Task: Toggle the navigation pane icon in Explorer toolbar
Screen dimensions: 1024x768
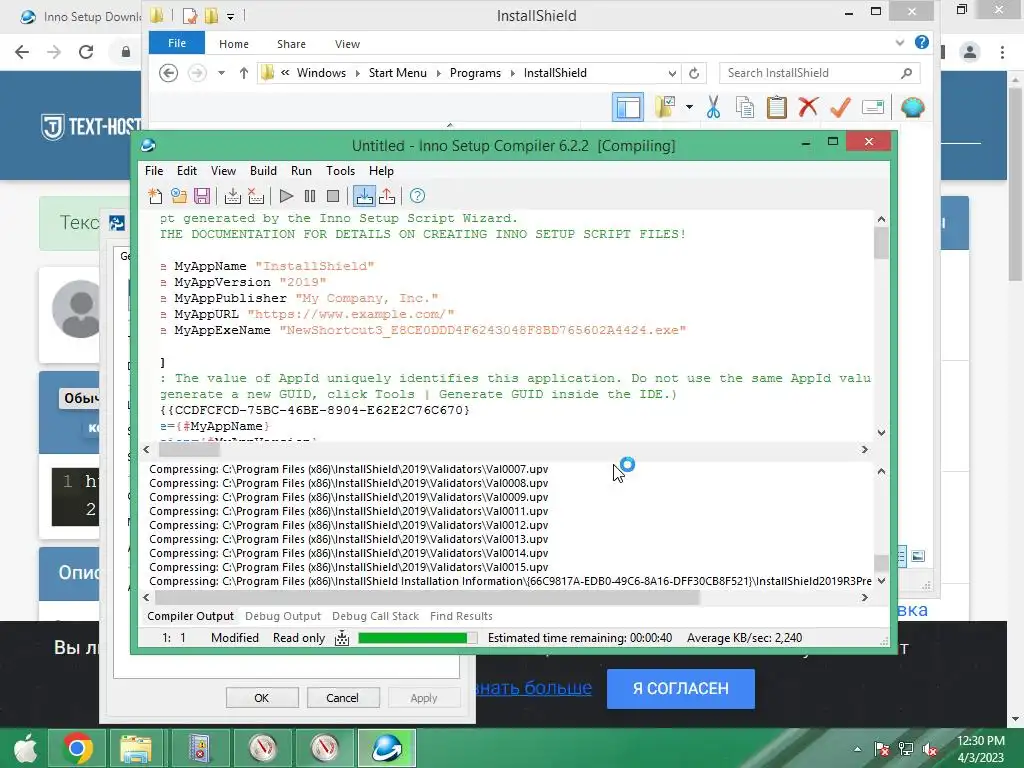Action: coord(628,107)
